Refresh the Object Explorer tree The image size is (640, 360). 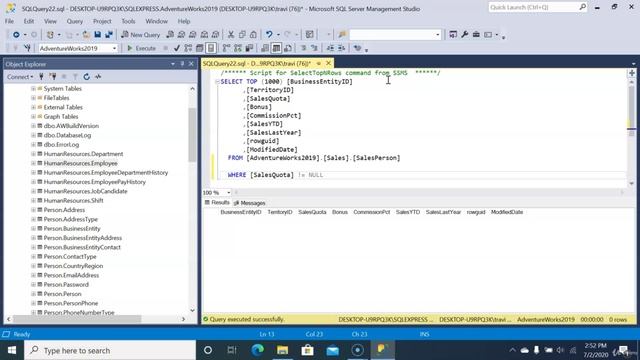87,77
